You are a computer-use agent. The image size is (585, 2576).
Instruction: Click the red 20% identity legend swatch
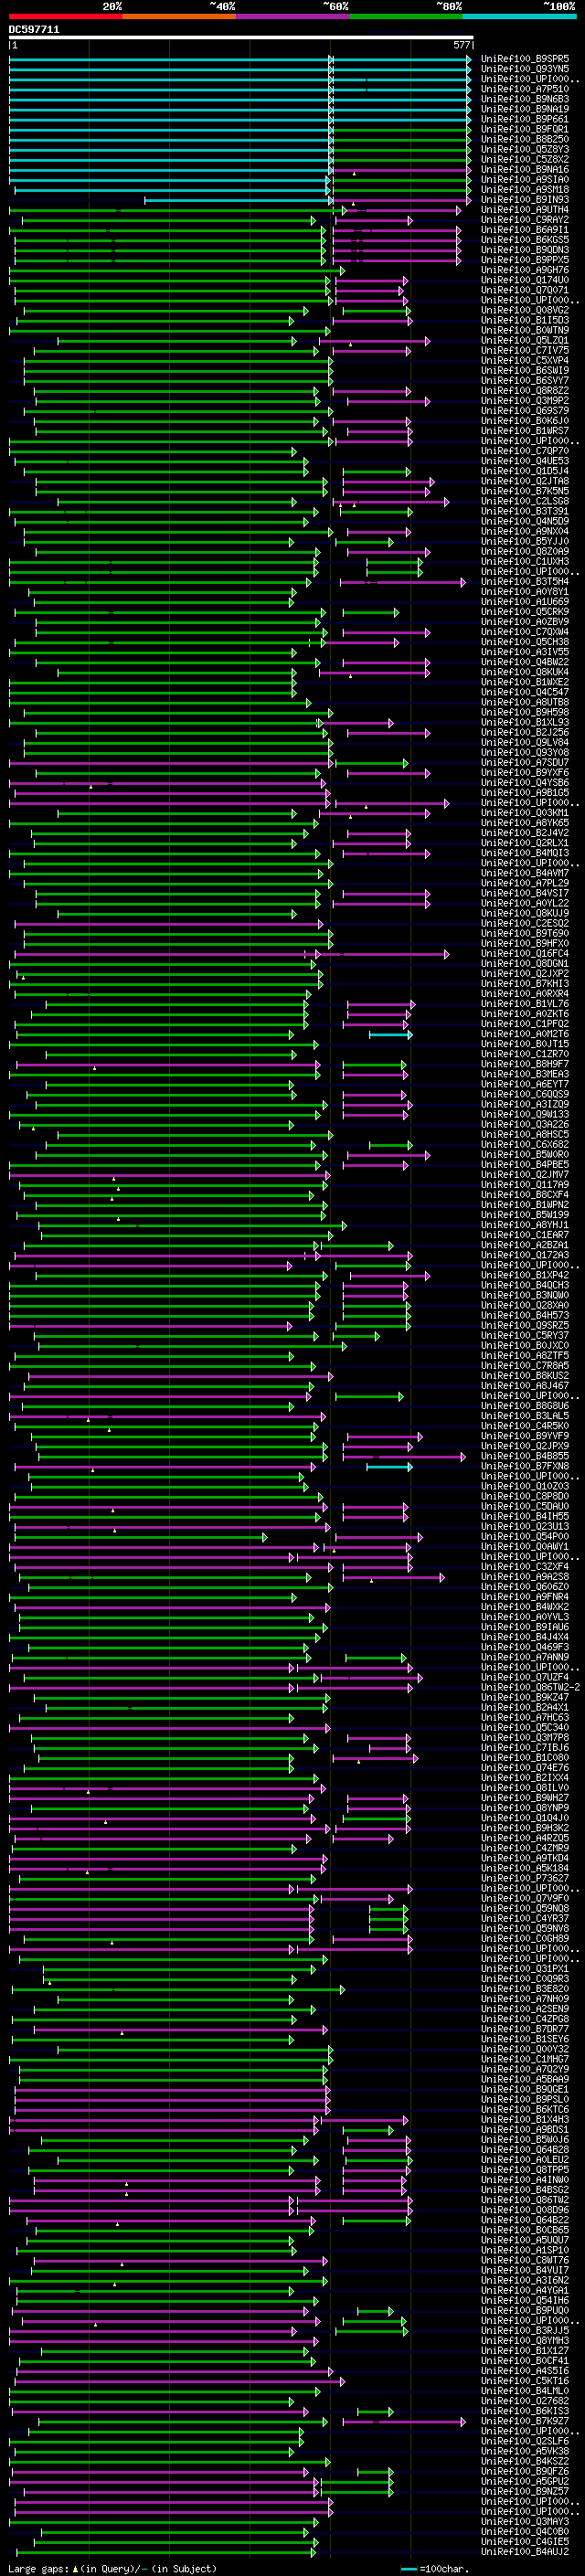(65, 16)
